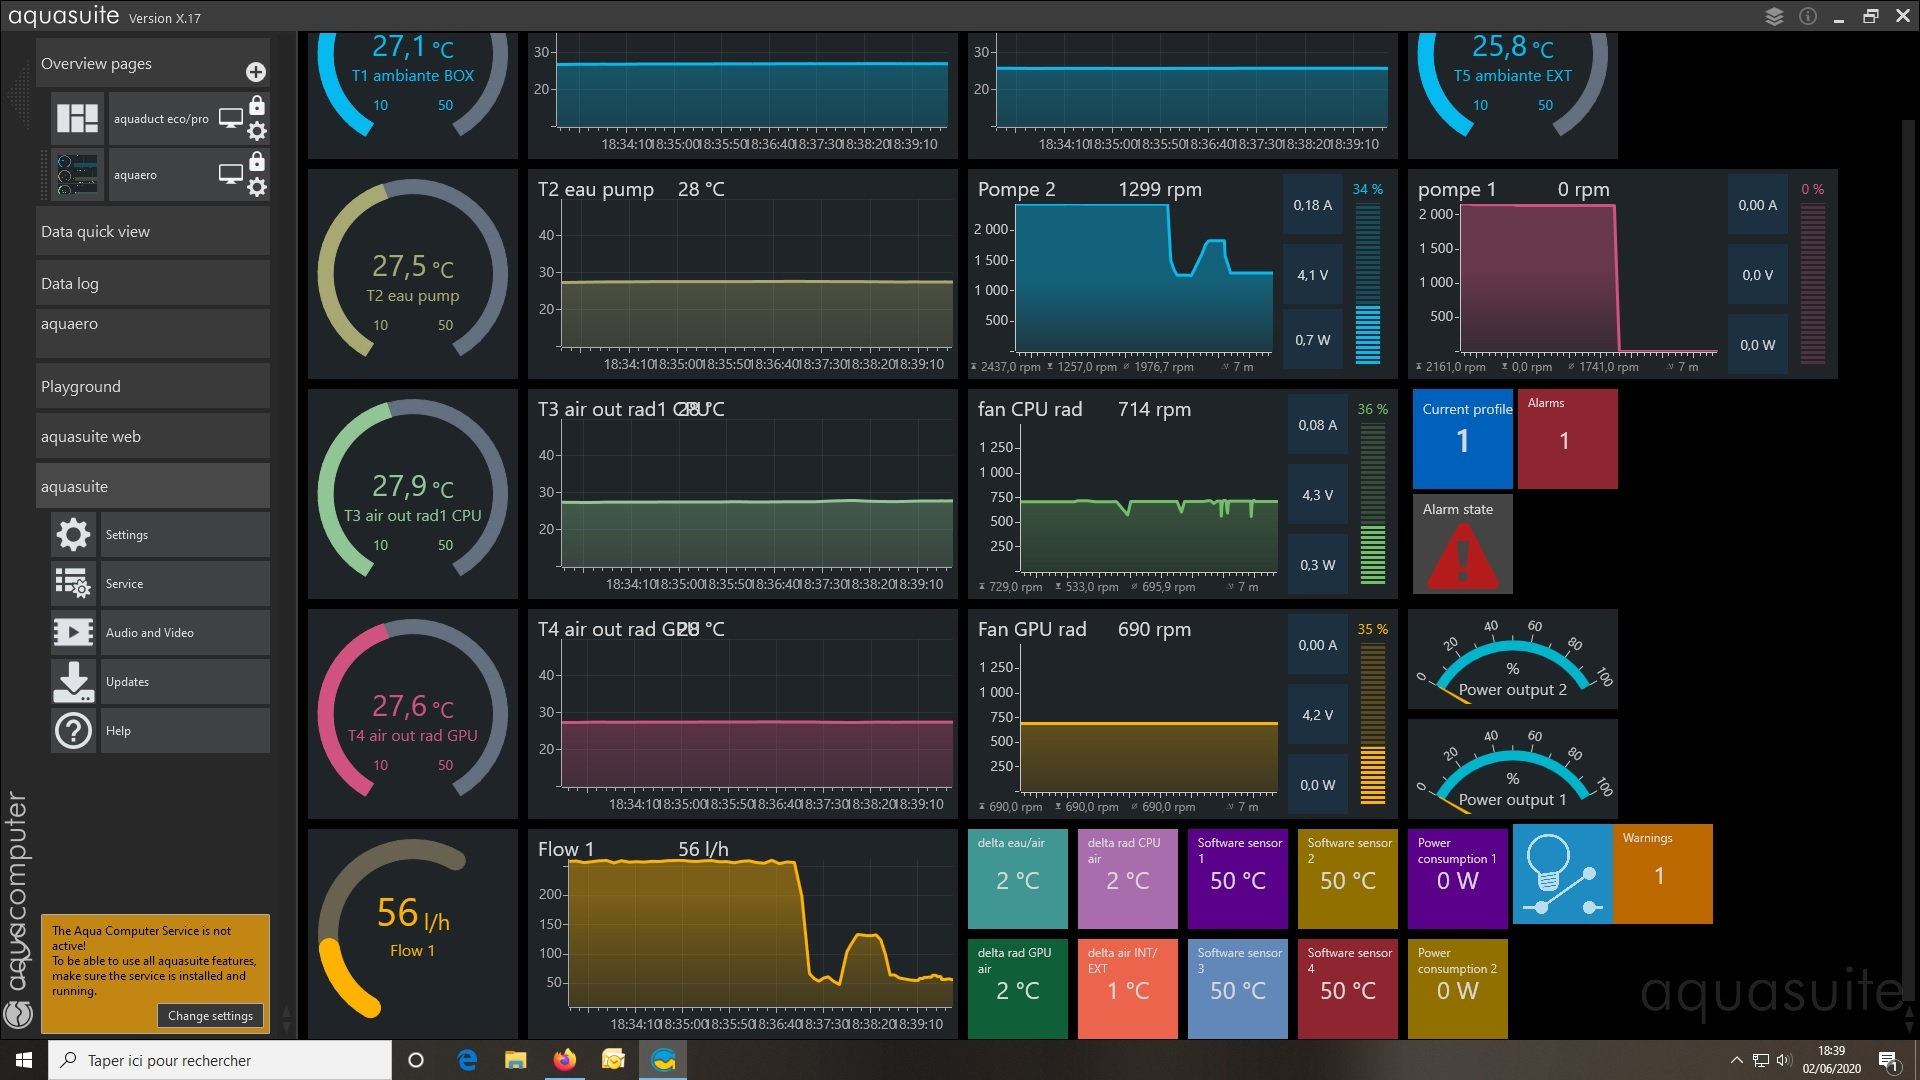Open gear settings for aquaduct eco/pro page
The image size is (1920, 1080).
pyautogui.click(x=257, y=131)
